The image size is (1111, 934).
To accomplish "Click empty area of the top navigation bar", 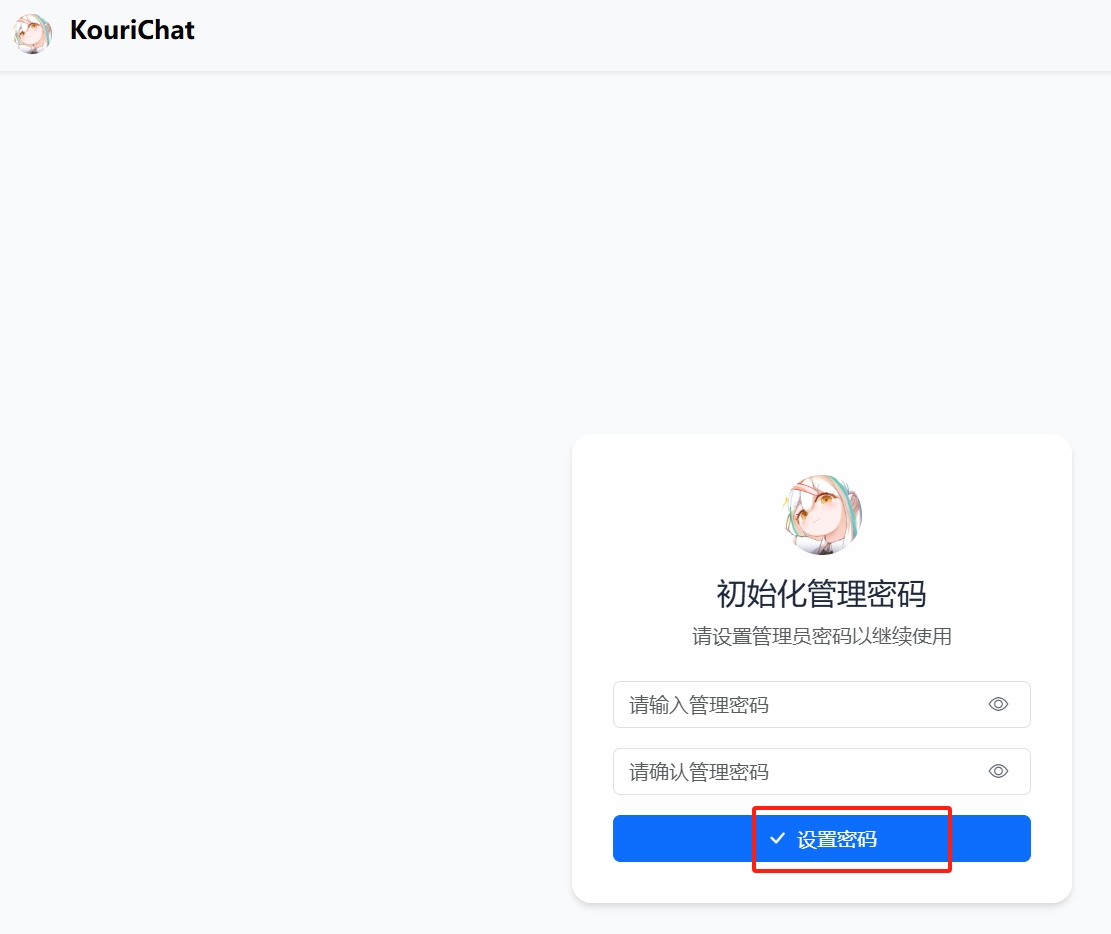I will (x=638, y=34).
